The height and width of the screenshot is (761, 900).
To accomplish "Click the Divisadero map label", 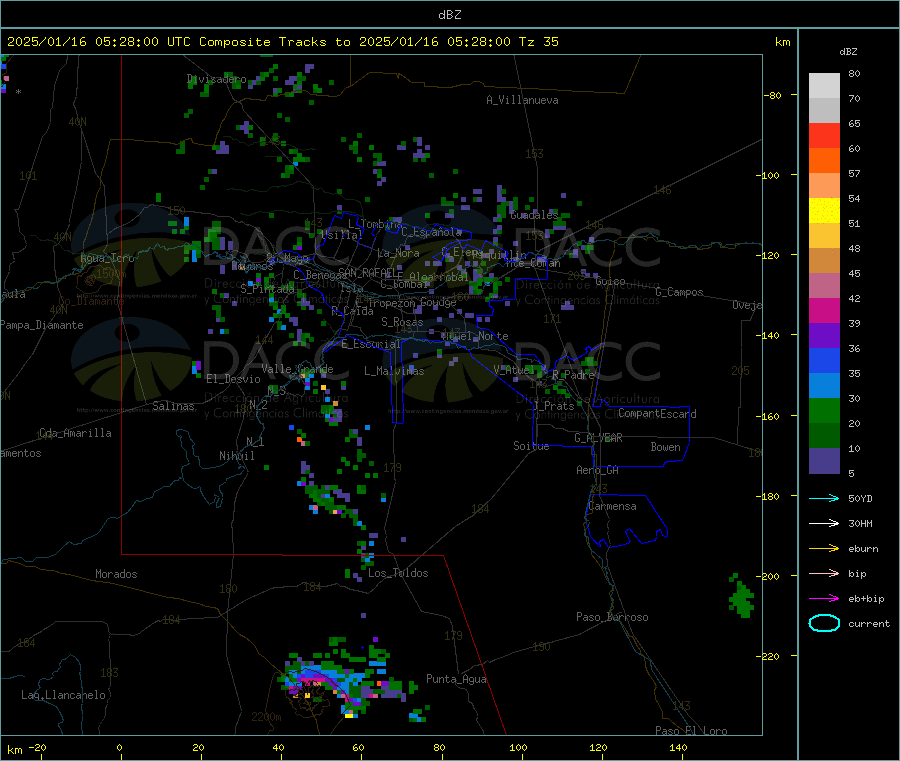I will coord(216,79).
